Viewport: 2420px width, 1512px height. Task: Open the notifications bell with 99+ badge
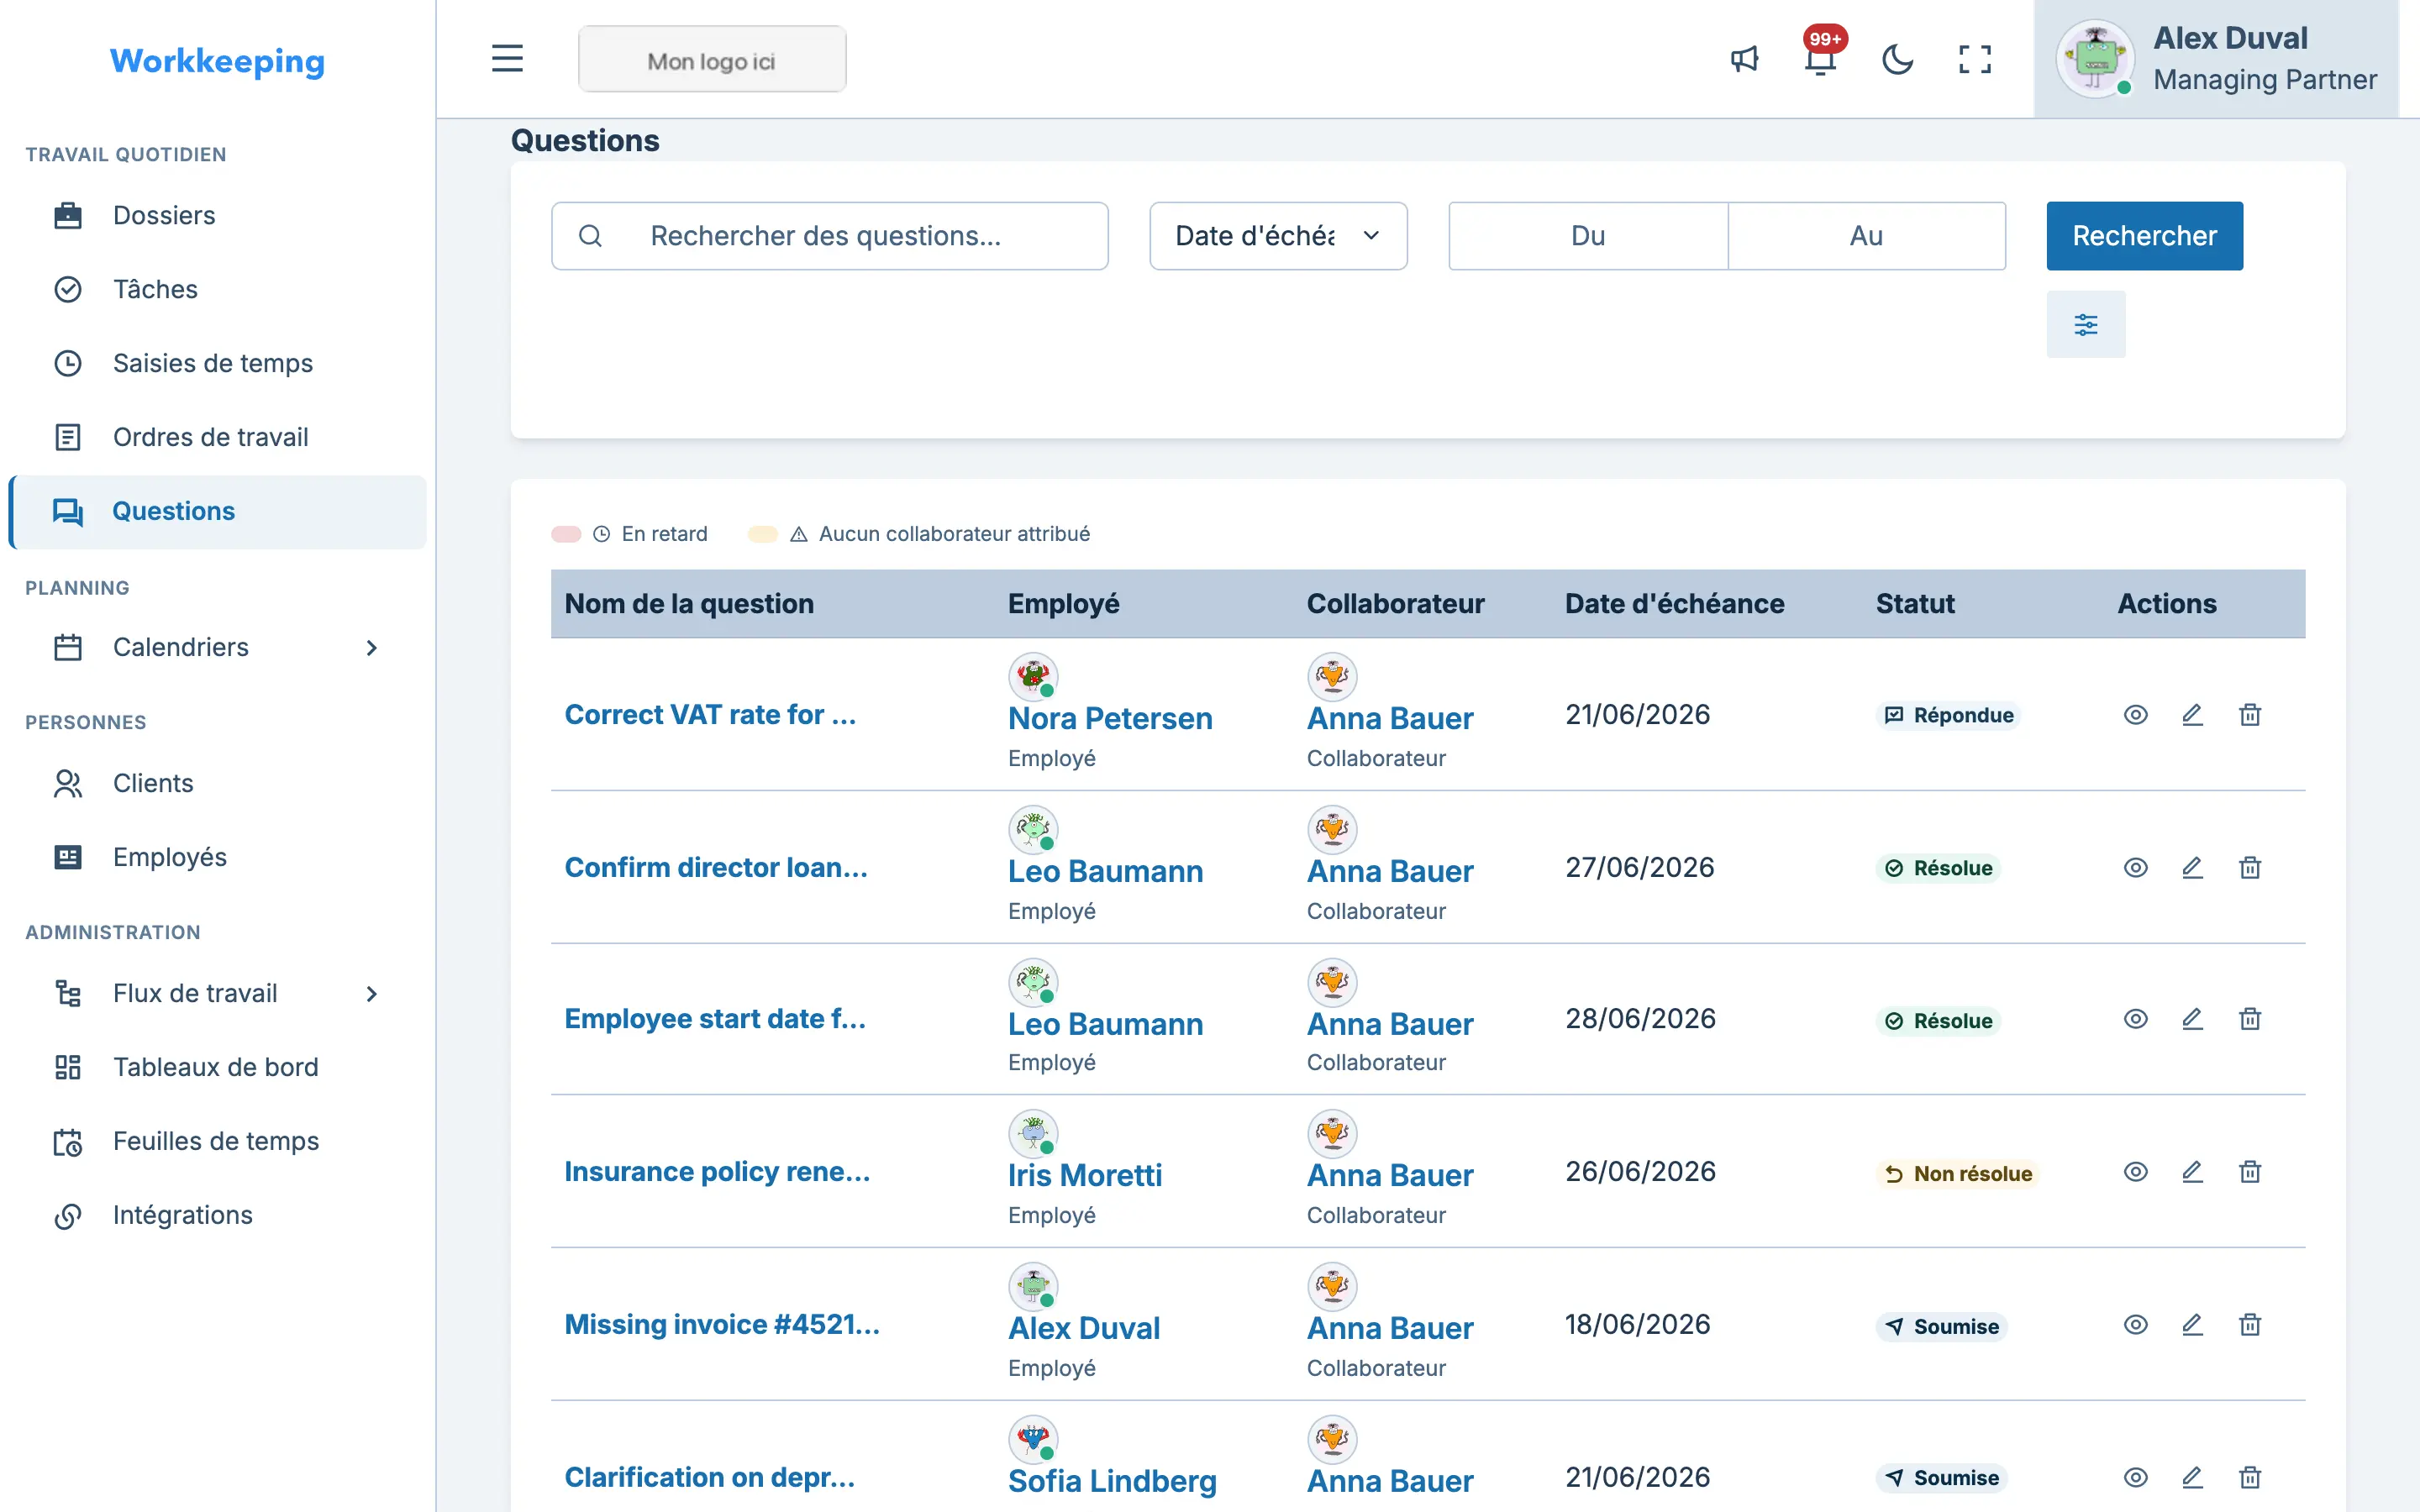[x=1821, y=59]
